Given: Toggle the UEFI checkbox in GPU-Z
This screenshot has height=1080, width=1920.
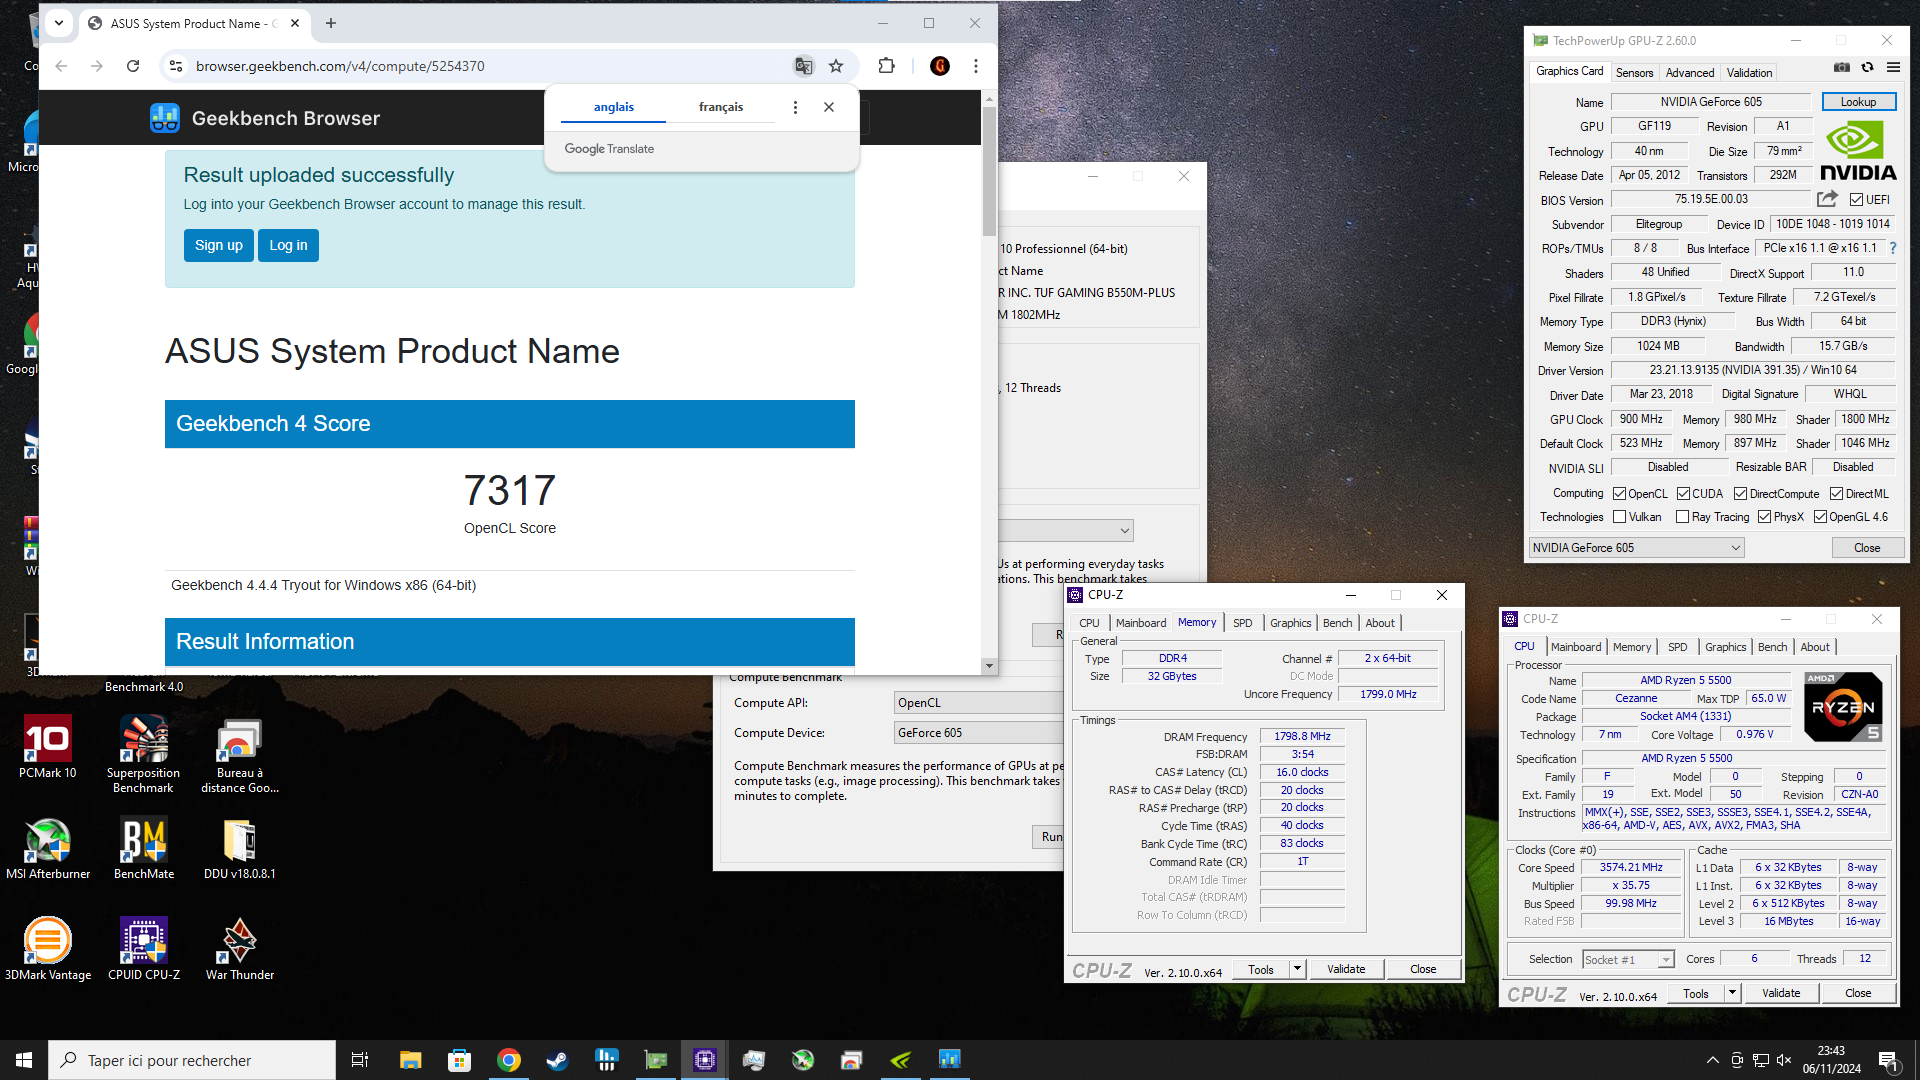Looking at the screenshot, I should tap(1857, 199).
